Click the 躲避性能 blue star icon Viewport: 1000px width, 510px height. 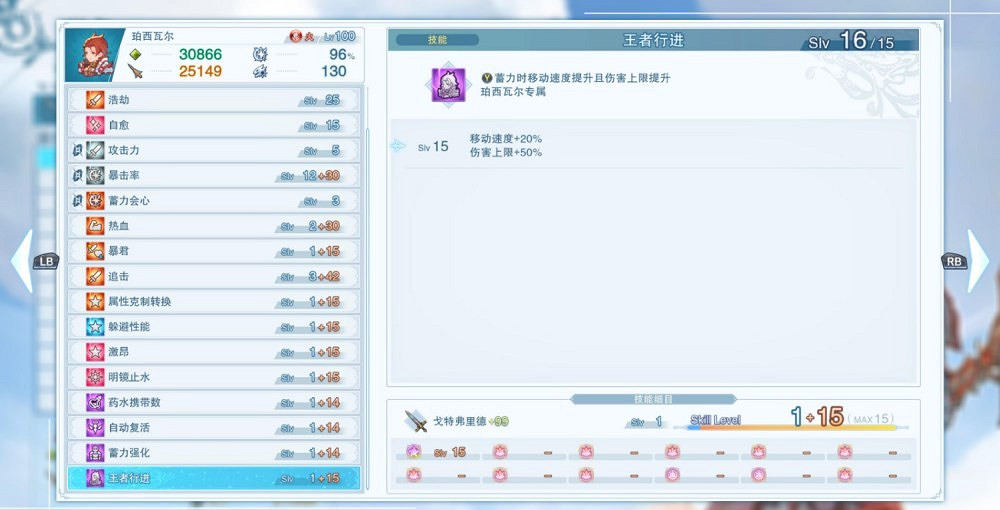click(x=95, y=327)
